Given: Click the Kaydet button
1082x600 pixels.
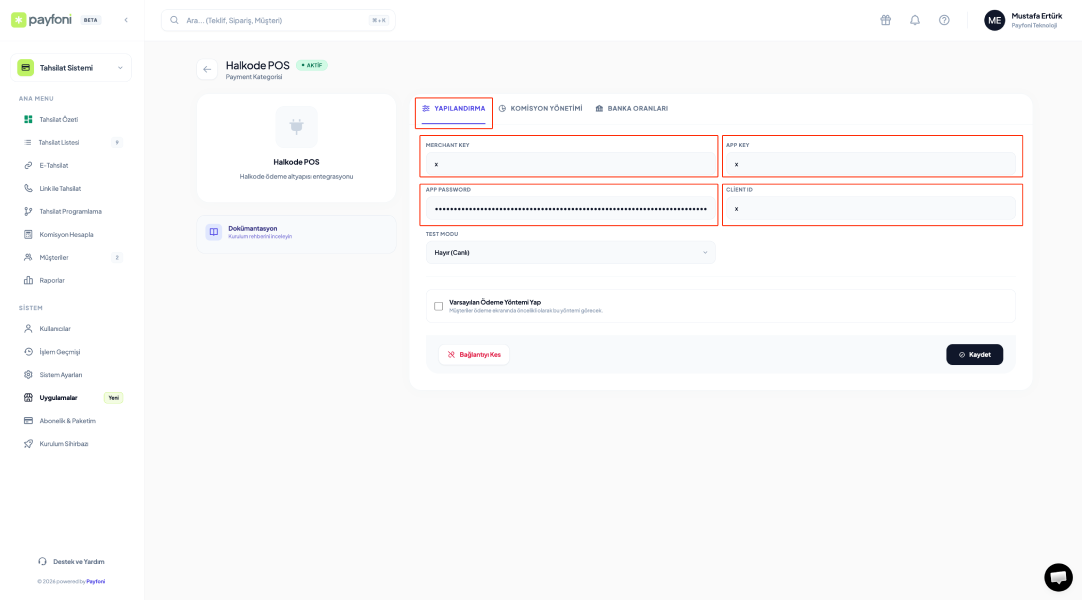Looking at the screenshot, I should (x=974, y=354).
